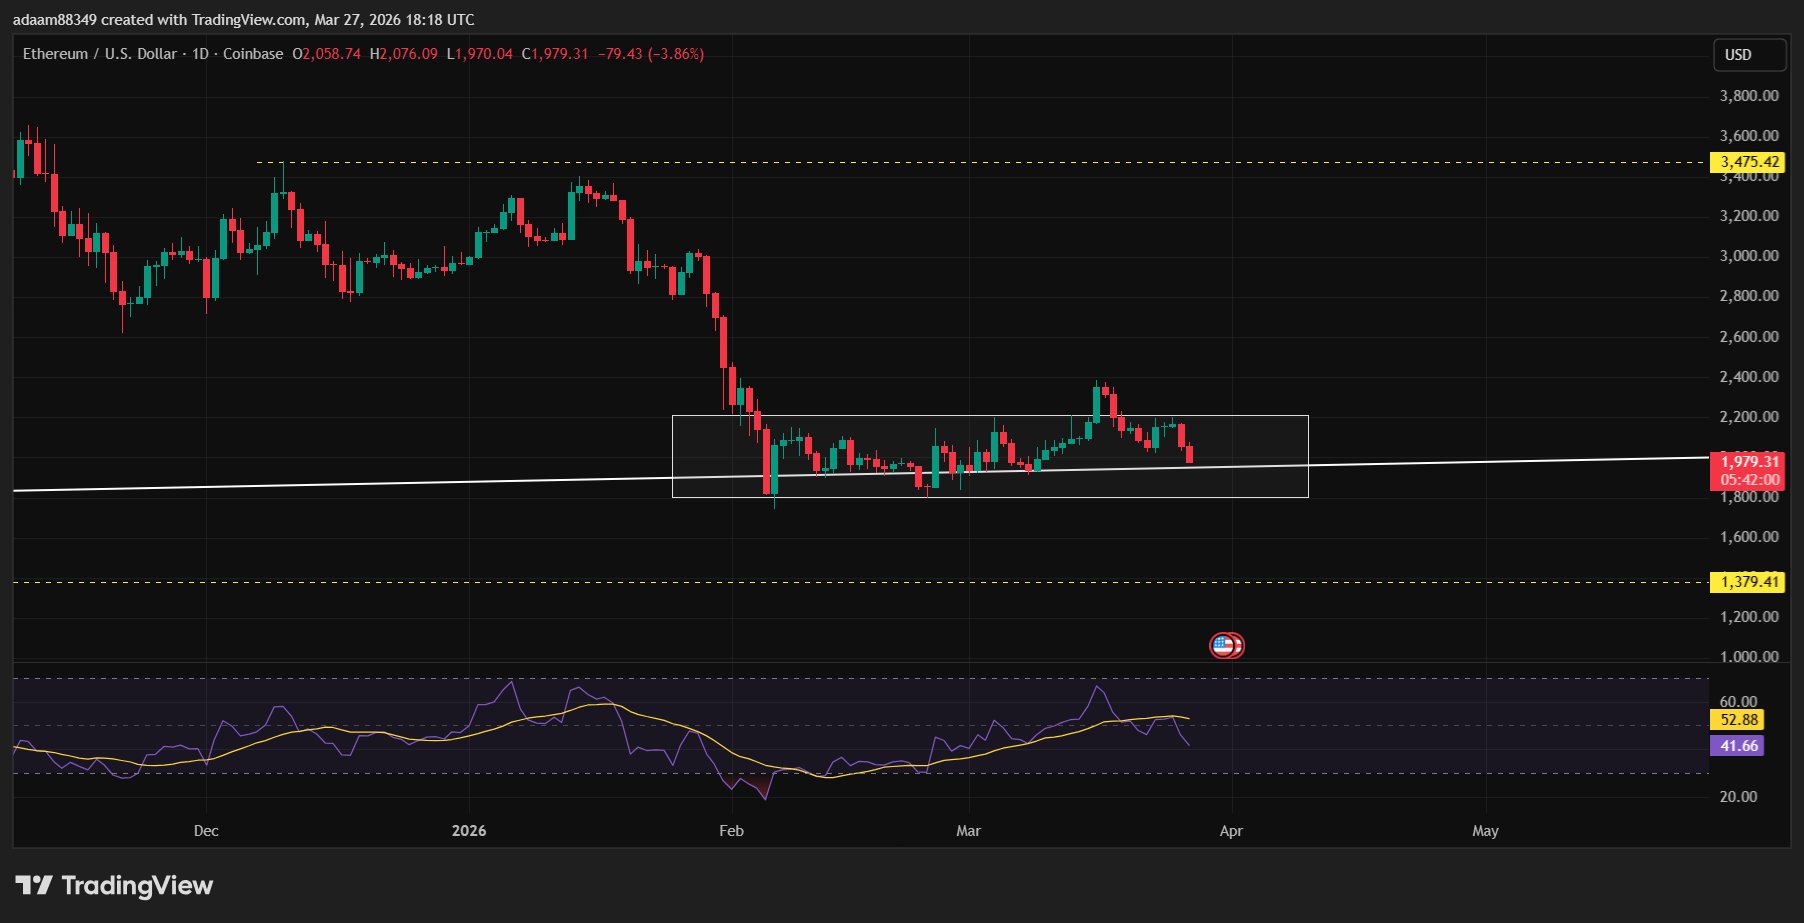Click the low value L1,970.04

coord(480,54)
